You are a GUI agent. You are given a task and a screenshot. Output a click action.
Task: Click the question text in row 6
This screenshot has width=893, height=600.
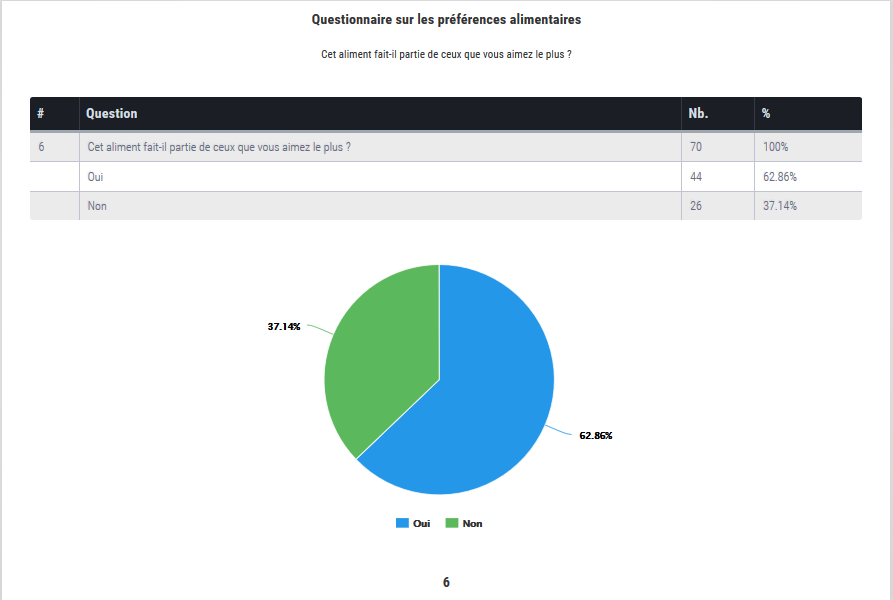(219, 147)
